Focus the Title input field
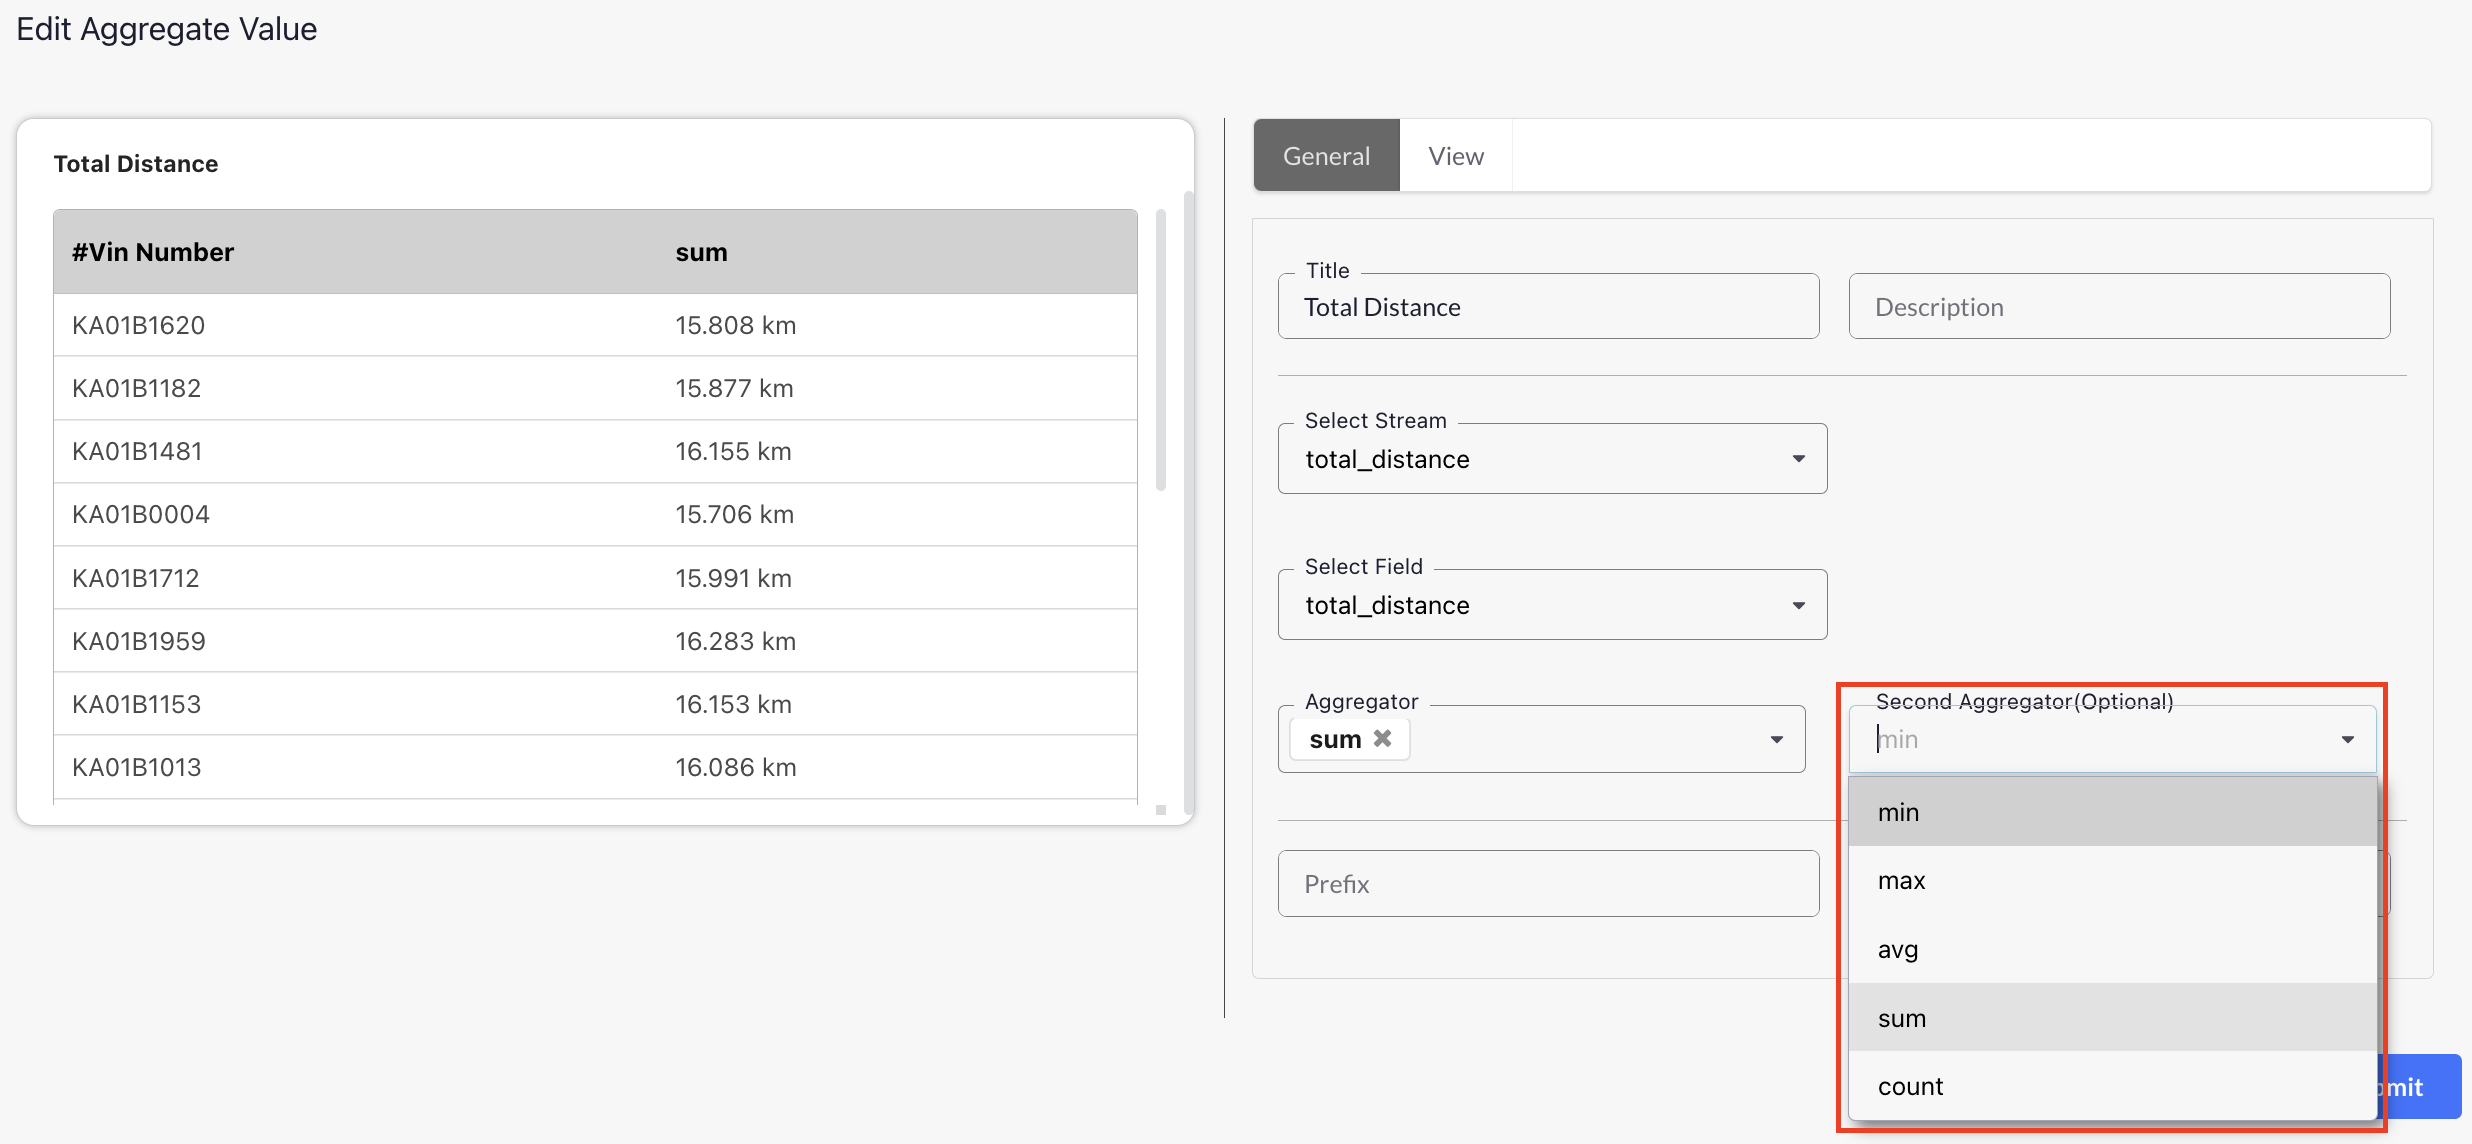The image size is (2472, 1144). point(1547,307)
